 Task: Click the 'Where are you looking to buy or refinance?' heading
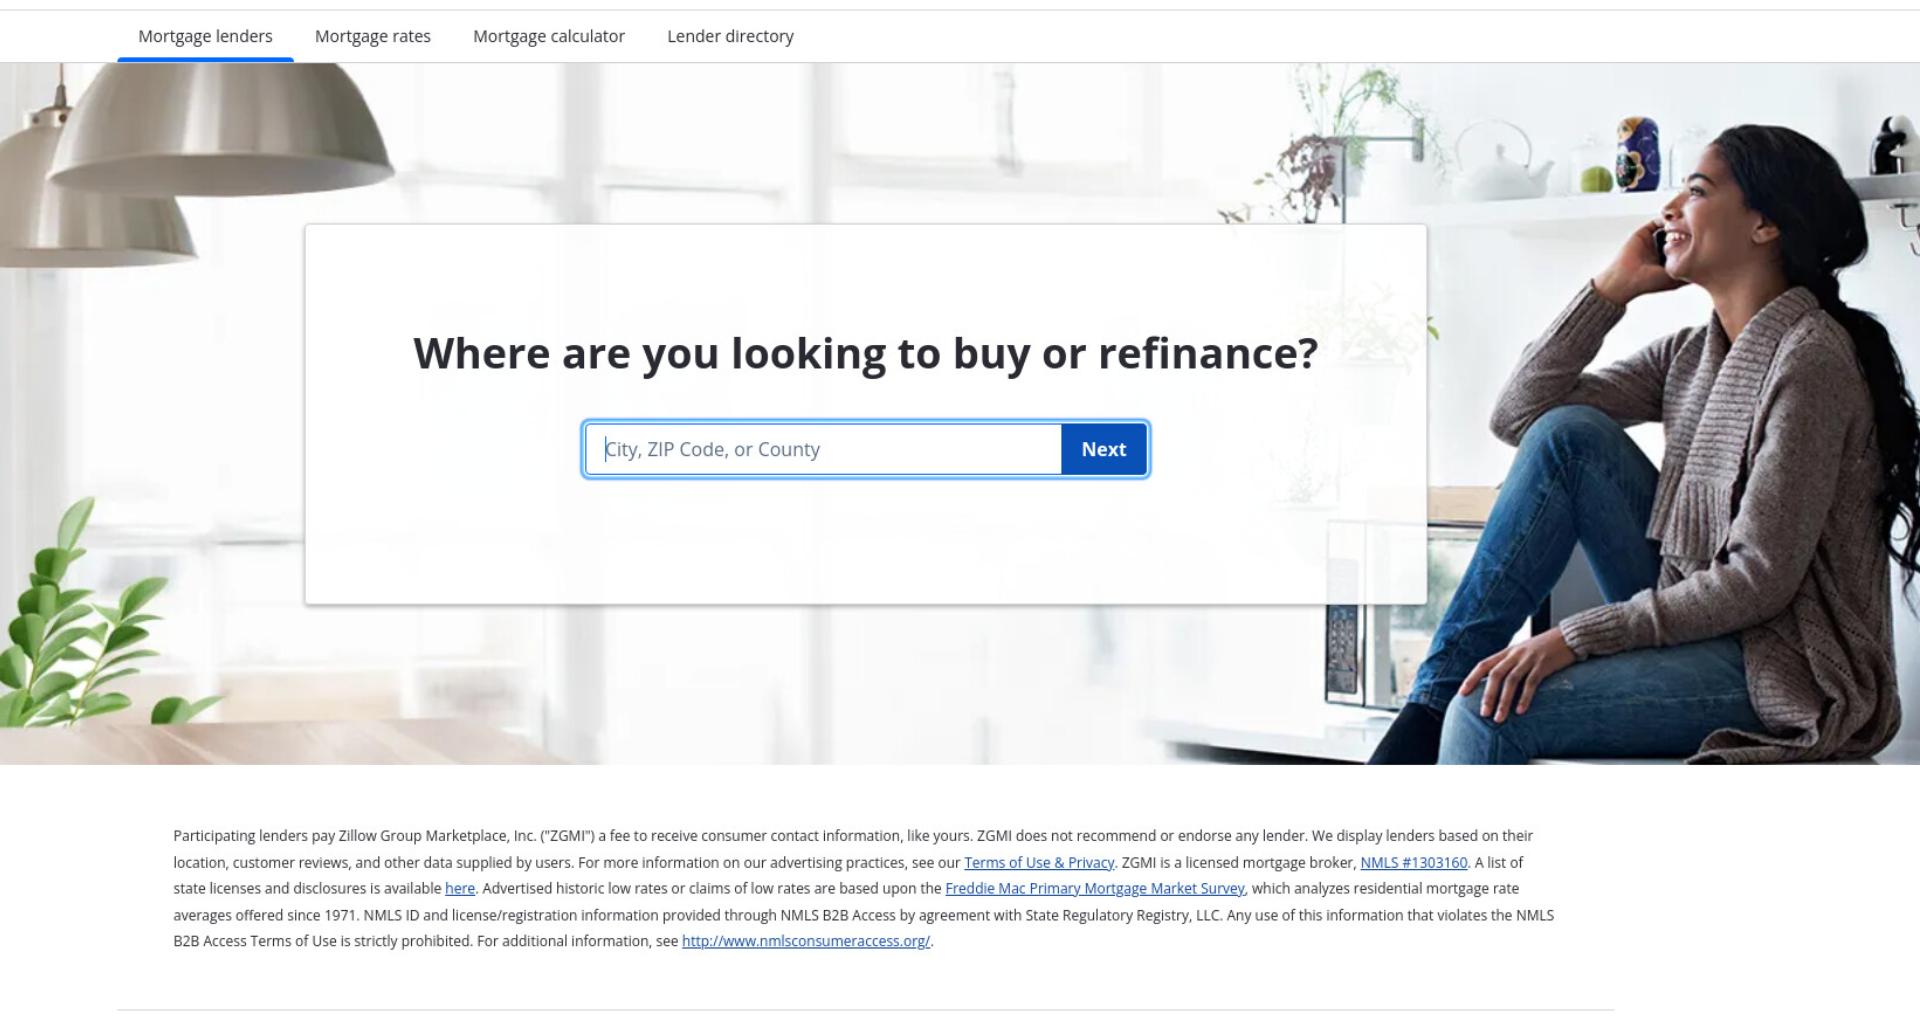(x=866, y=354)
